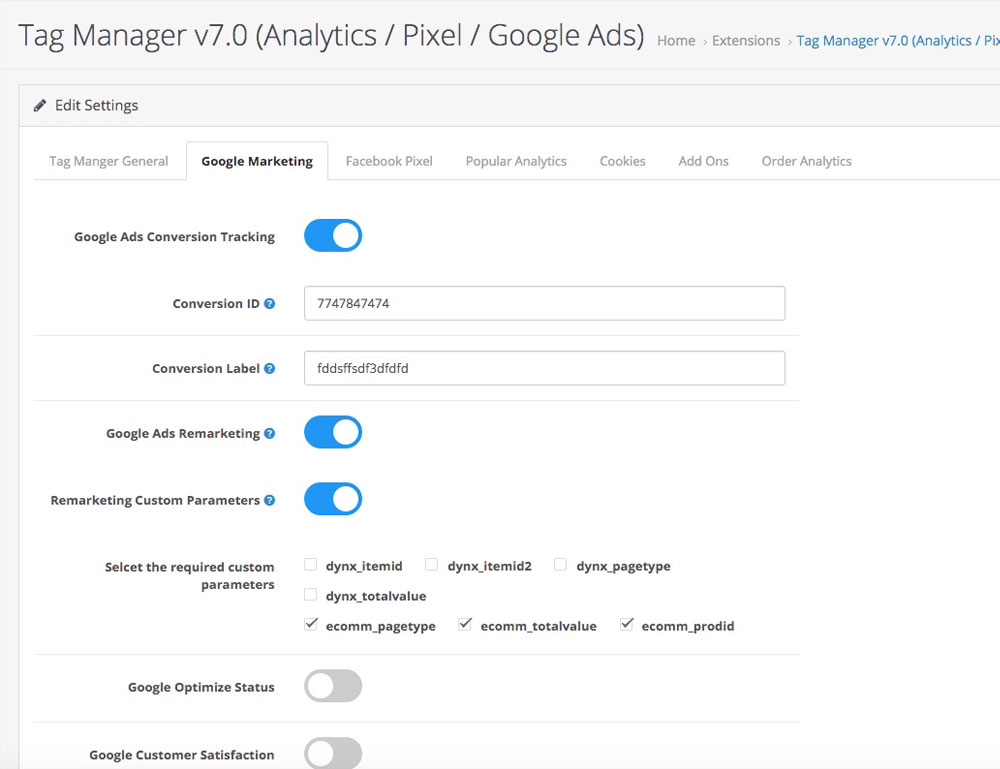The height and width of the screenshot is (769, 1000).
Task: Click the Selcet the required custom parameters label
Action: pyautogui.click(x=189, y=576)
